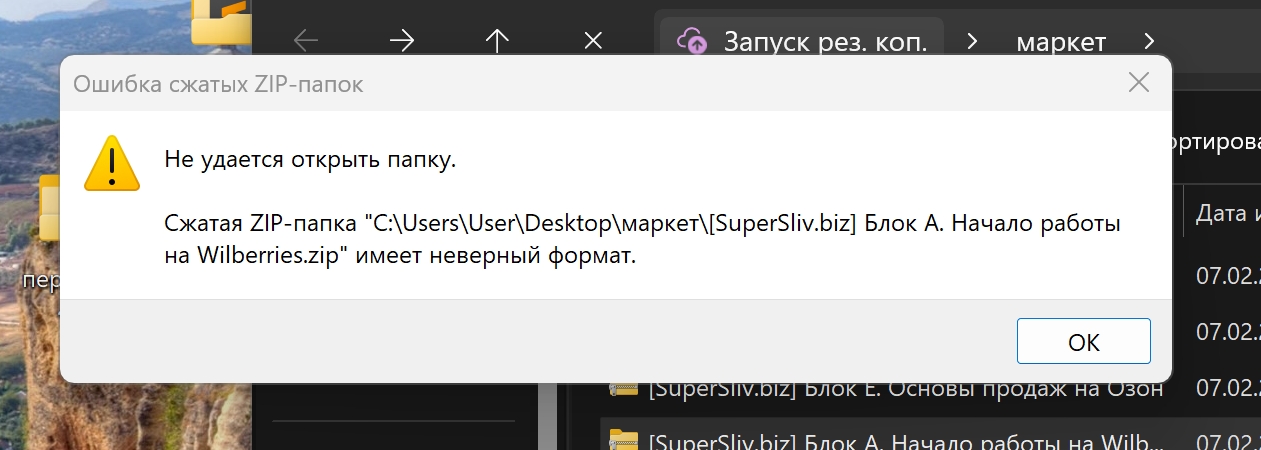
Task: Click the ZIP icon of the Блок А file
Action: (624, 439)
